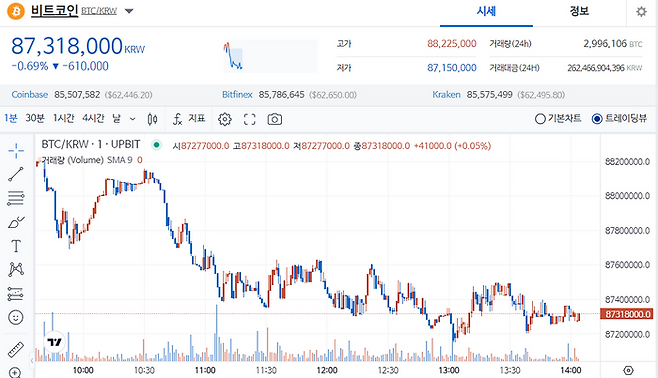Select the 기본차트 radio option
This screenshot has height=378, width=658.
click(x=540, y=119)
